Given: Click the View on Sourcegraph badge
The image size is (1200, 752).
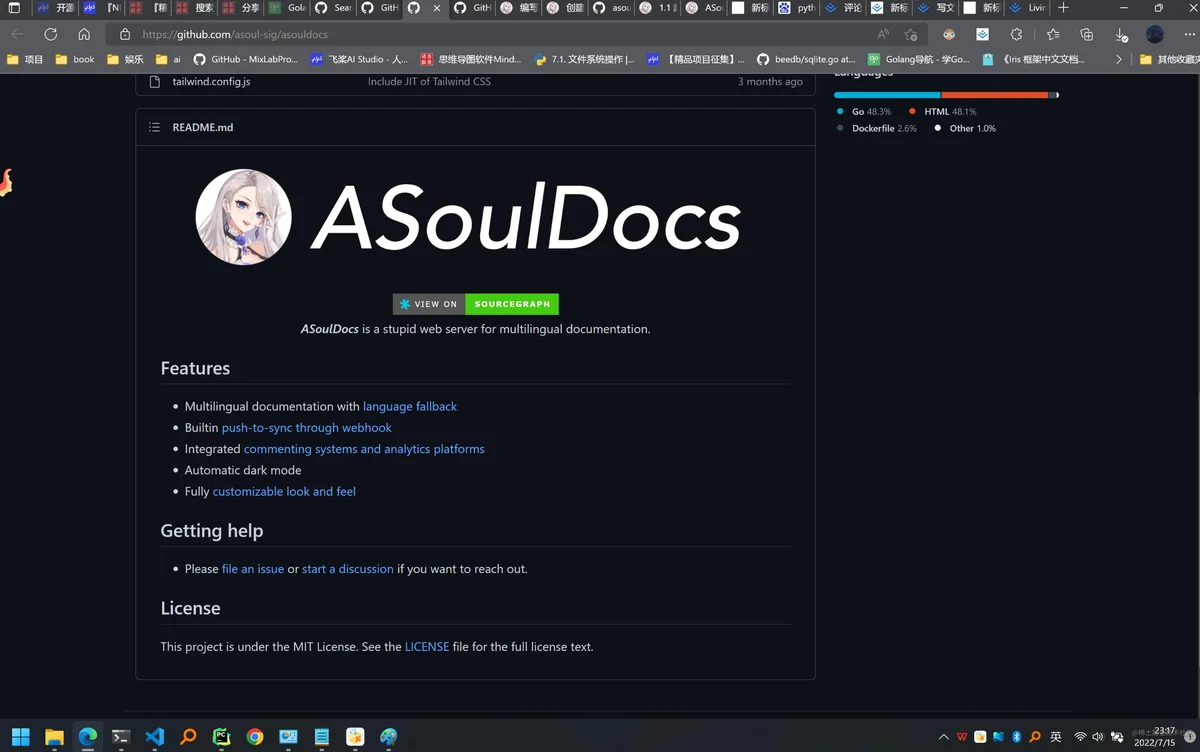Looking at the screenshot, I should coord(476,304).
